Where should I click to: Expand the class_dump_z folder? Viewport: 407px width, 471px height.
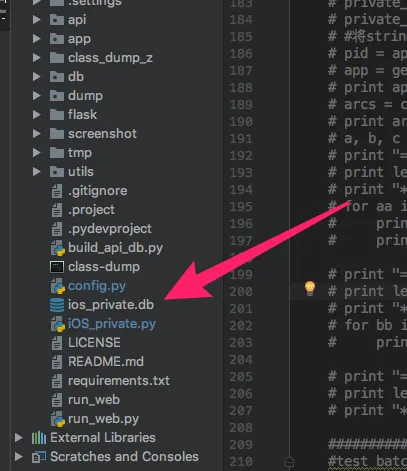36,58
